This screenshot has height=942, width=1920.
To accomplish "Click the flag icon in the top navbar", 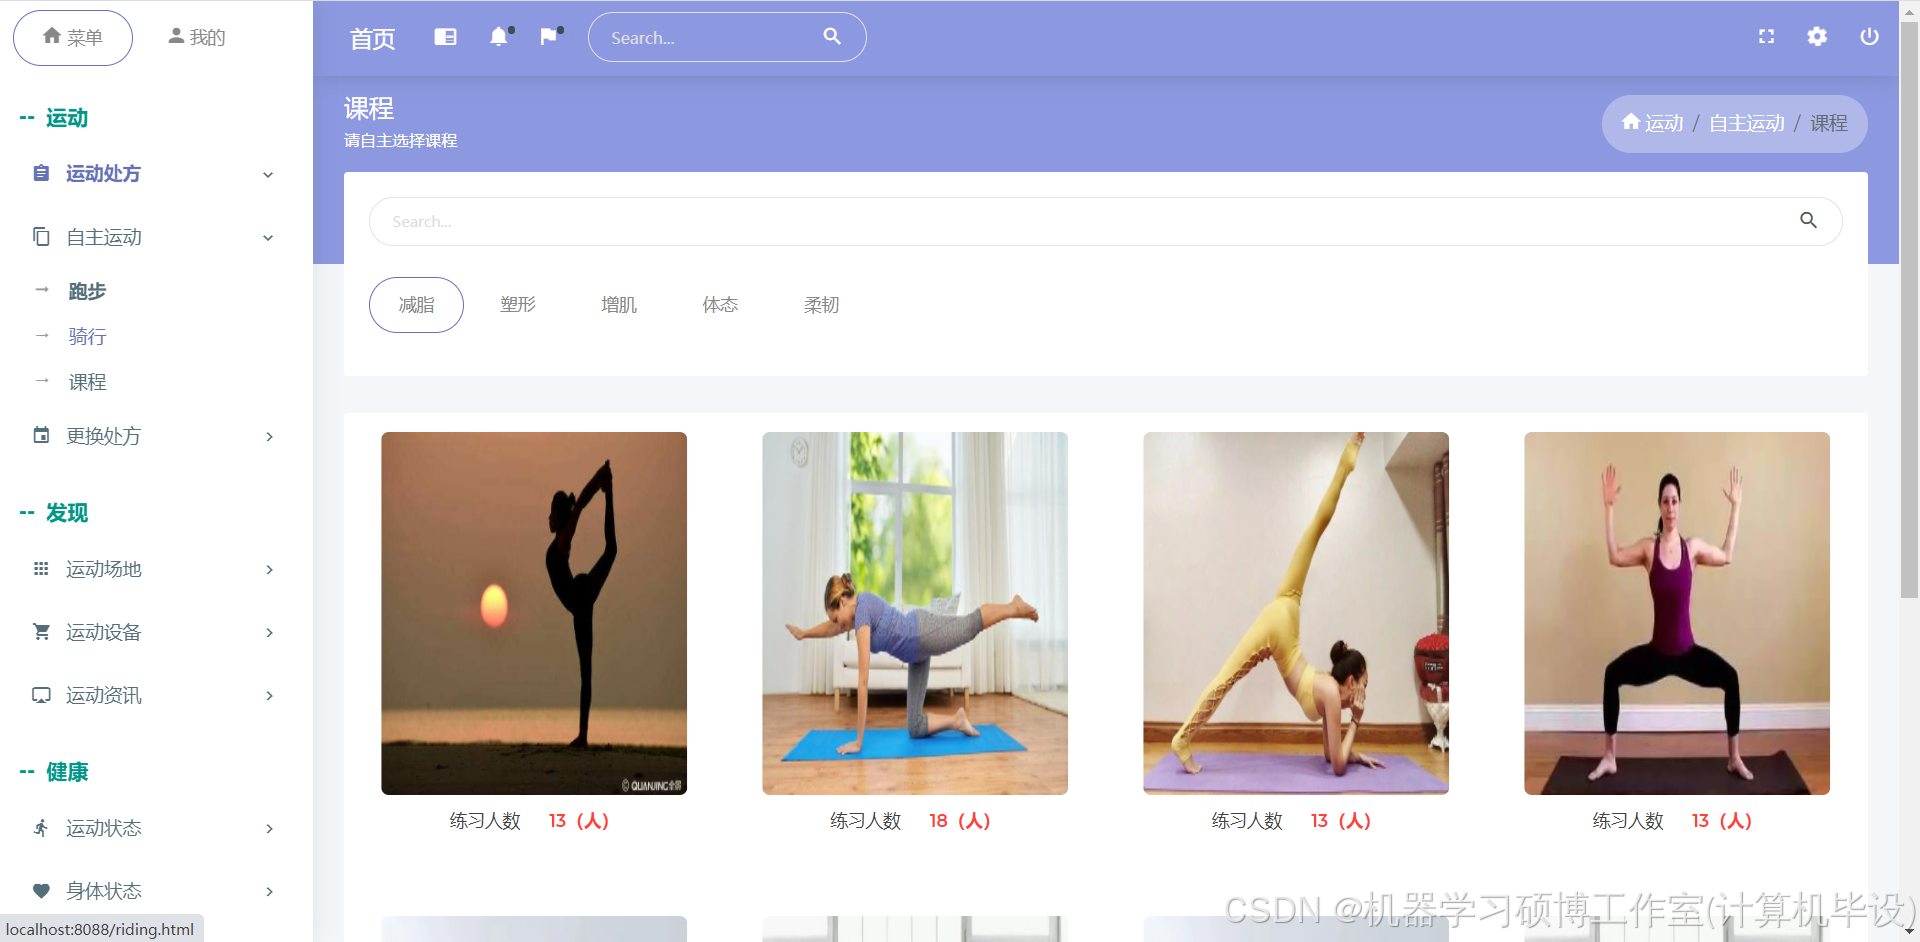I will [548, 37].
